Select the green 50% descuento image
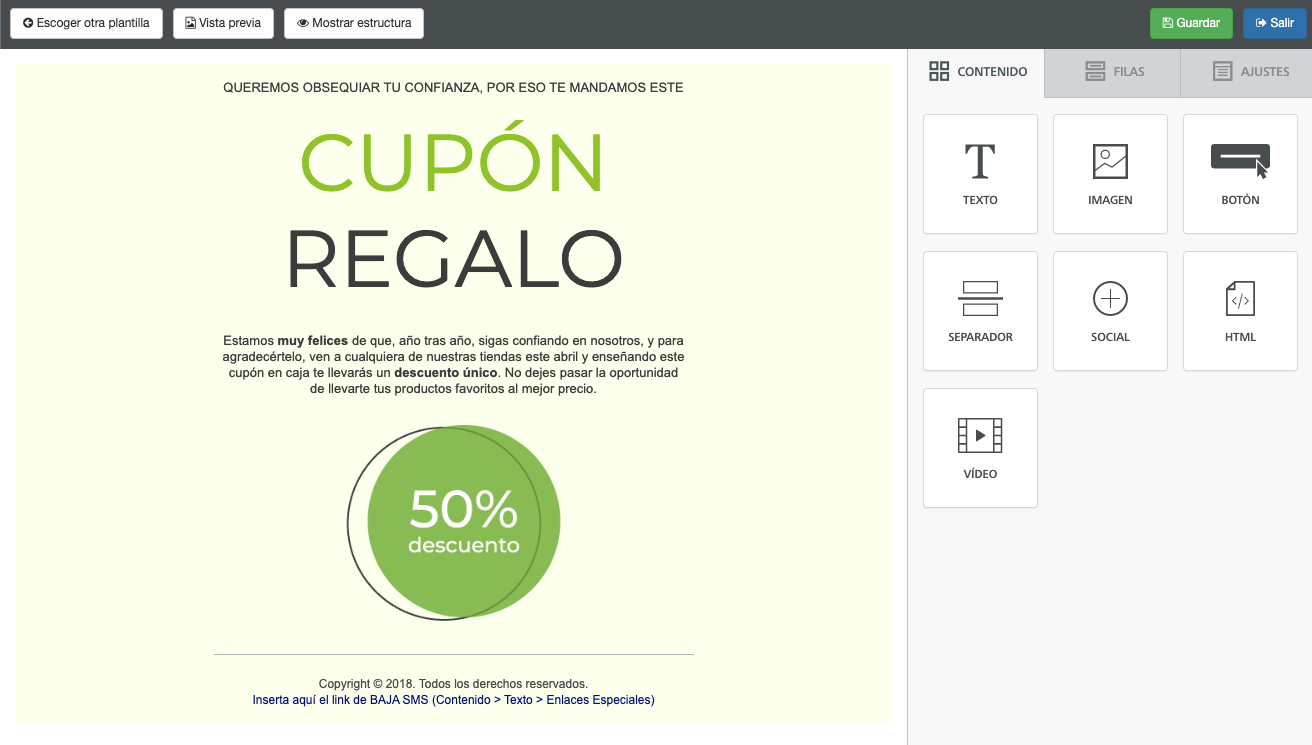The width and height of the screenshot is (1312, 745). click(453, 522)
